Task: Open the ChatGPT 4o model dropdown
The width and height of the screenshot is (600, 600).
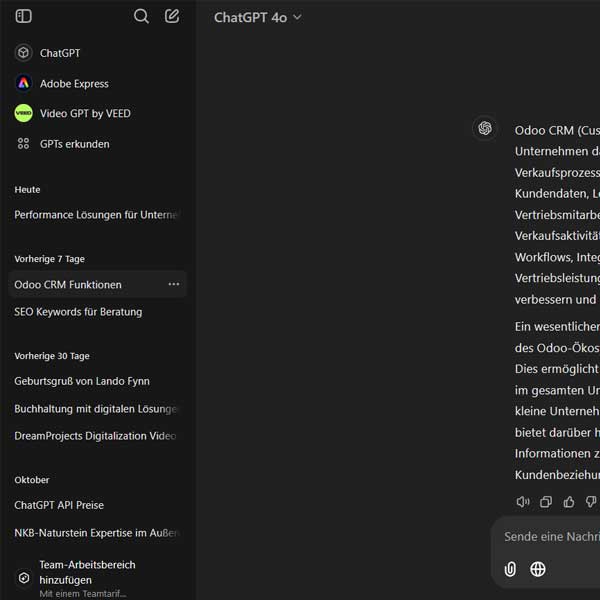Action: click(258, 18)
